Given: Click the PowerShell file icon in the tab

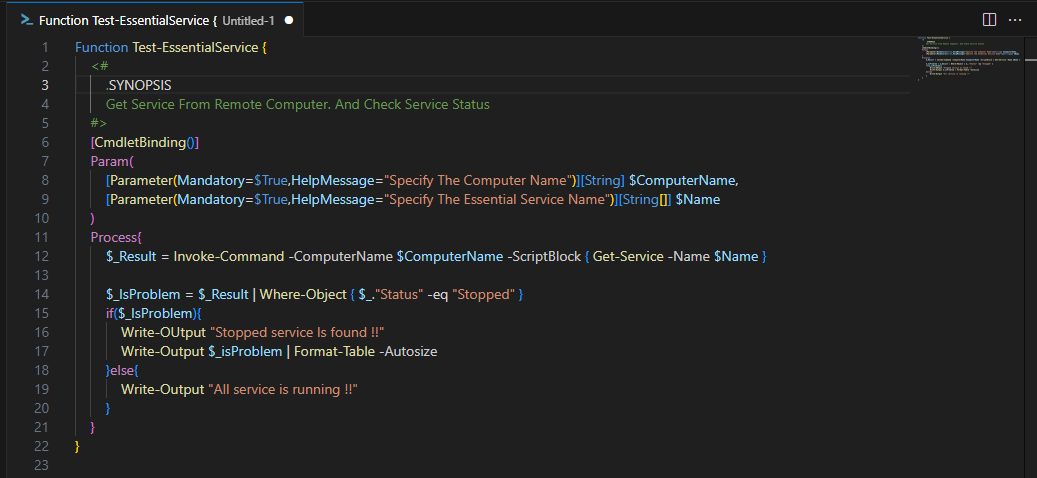Looking at the screenshot, I should pyautogui.click(x=27, y=20).
